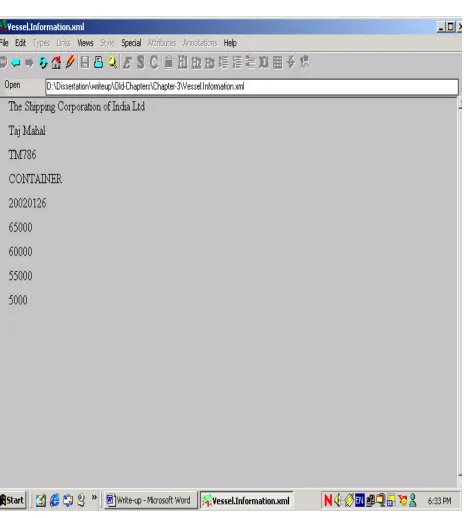Go back using the blue back arrow

(16, 63)
